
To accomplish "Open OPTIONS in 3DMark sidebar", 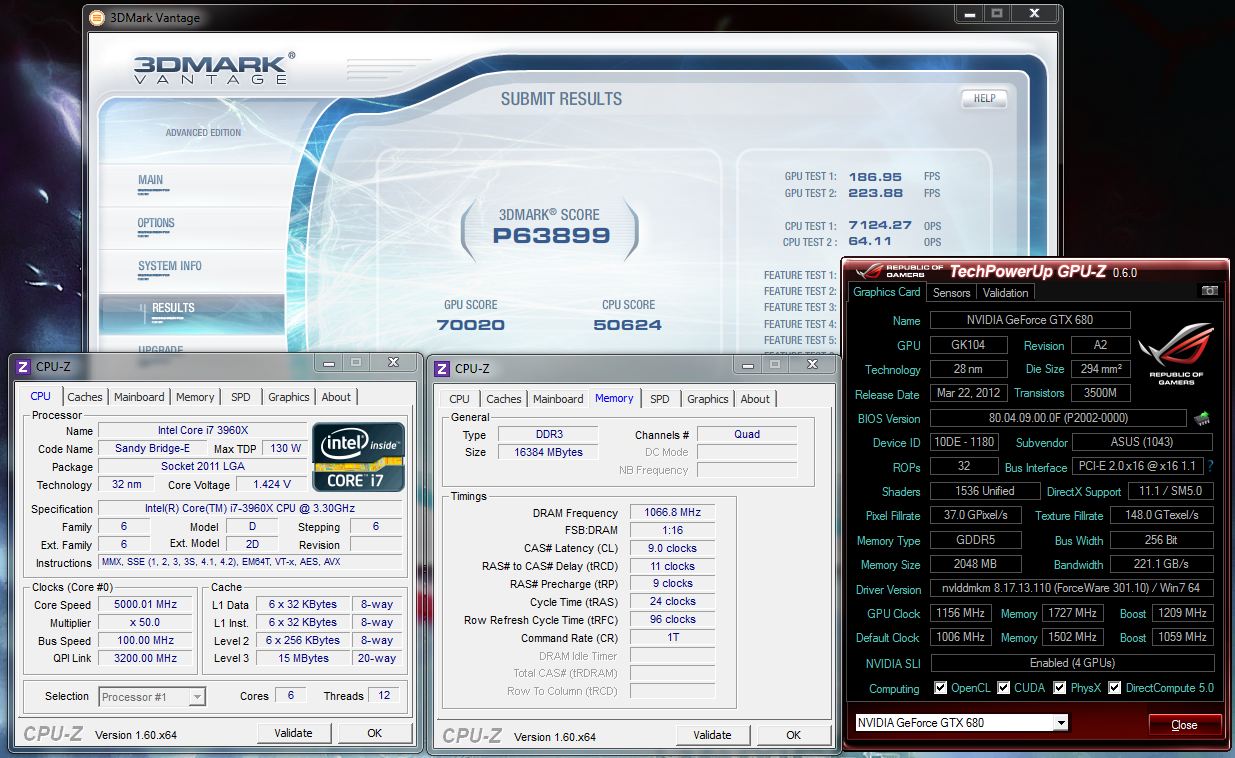I will (156, 223).
